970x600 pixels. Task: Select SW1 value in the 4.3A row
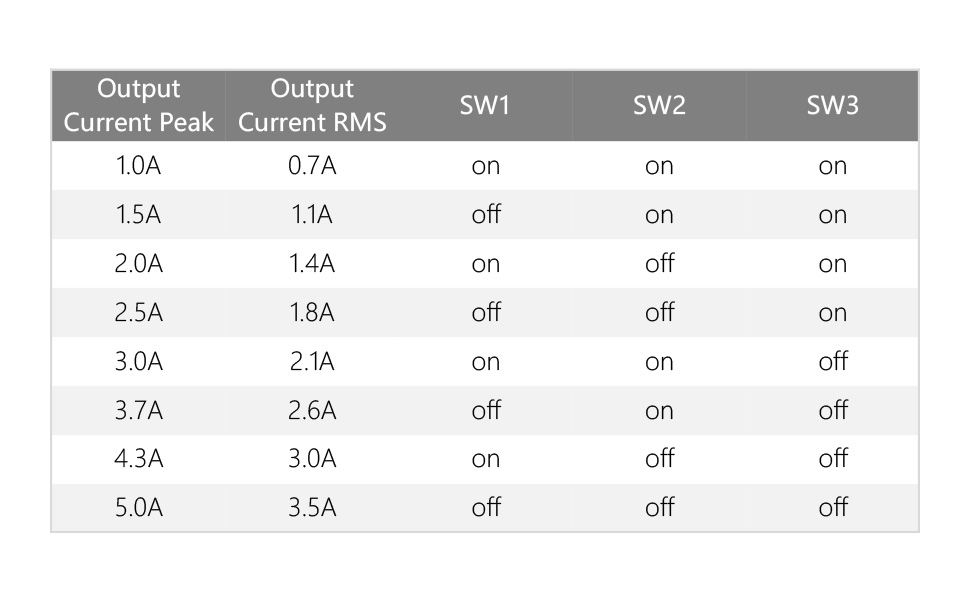click(x=486, y=459)
